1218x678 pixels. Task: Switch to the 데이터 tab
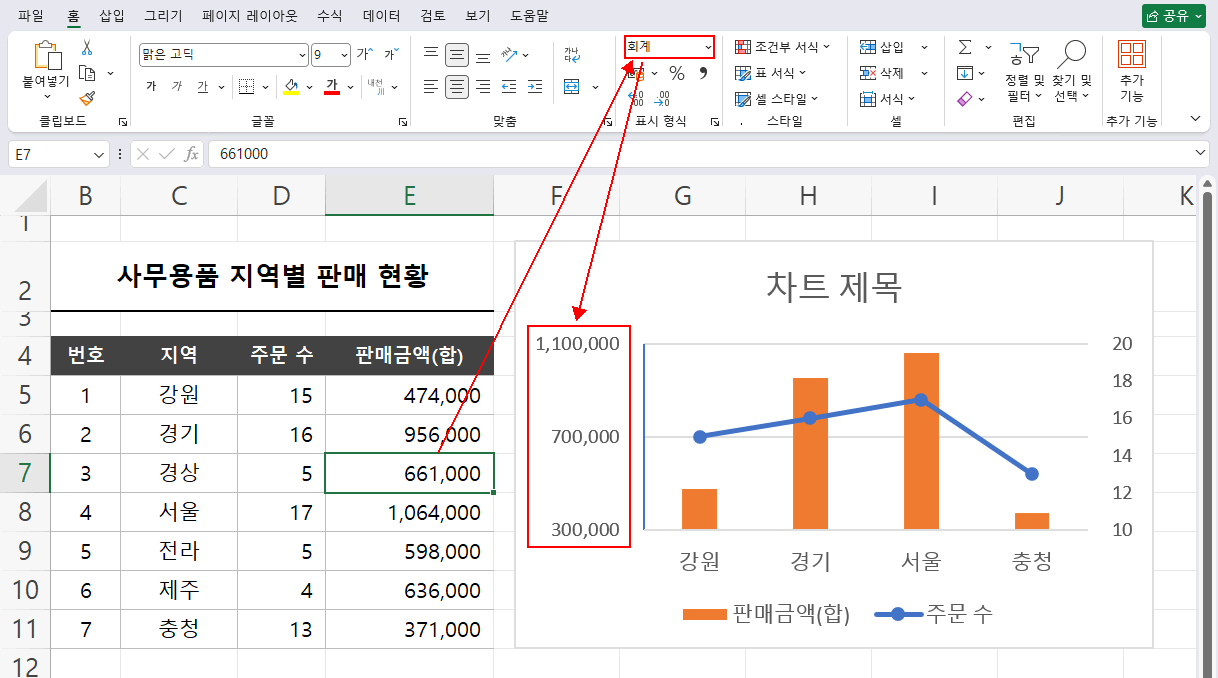pos(381,16)
